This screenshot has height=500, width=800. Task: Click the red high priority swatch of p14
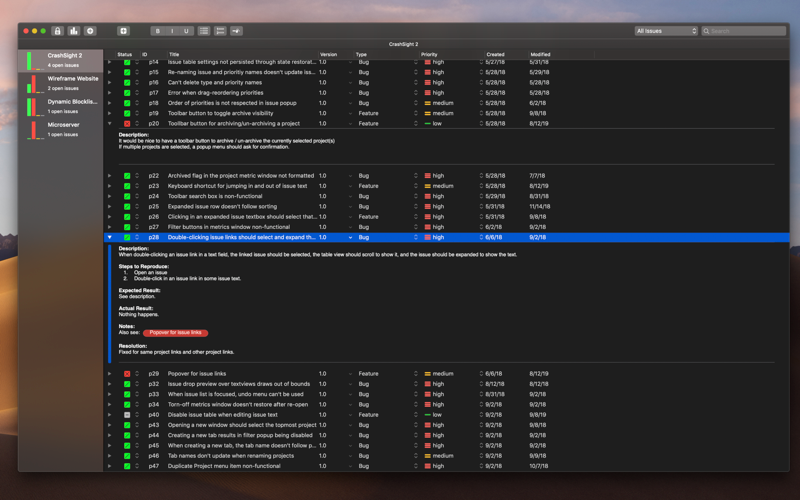[428, 62]
